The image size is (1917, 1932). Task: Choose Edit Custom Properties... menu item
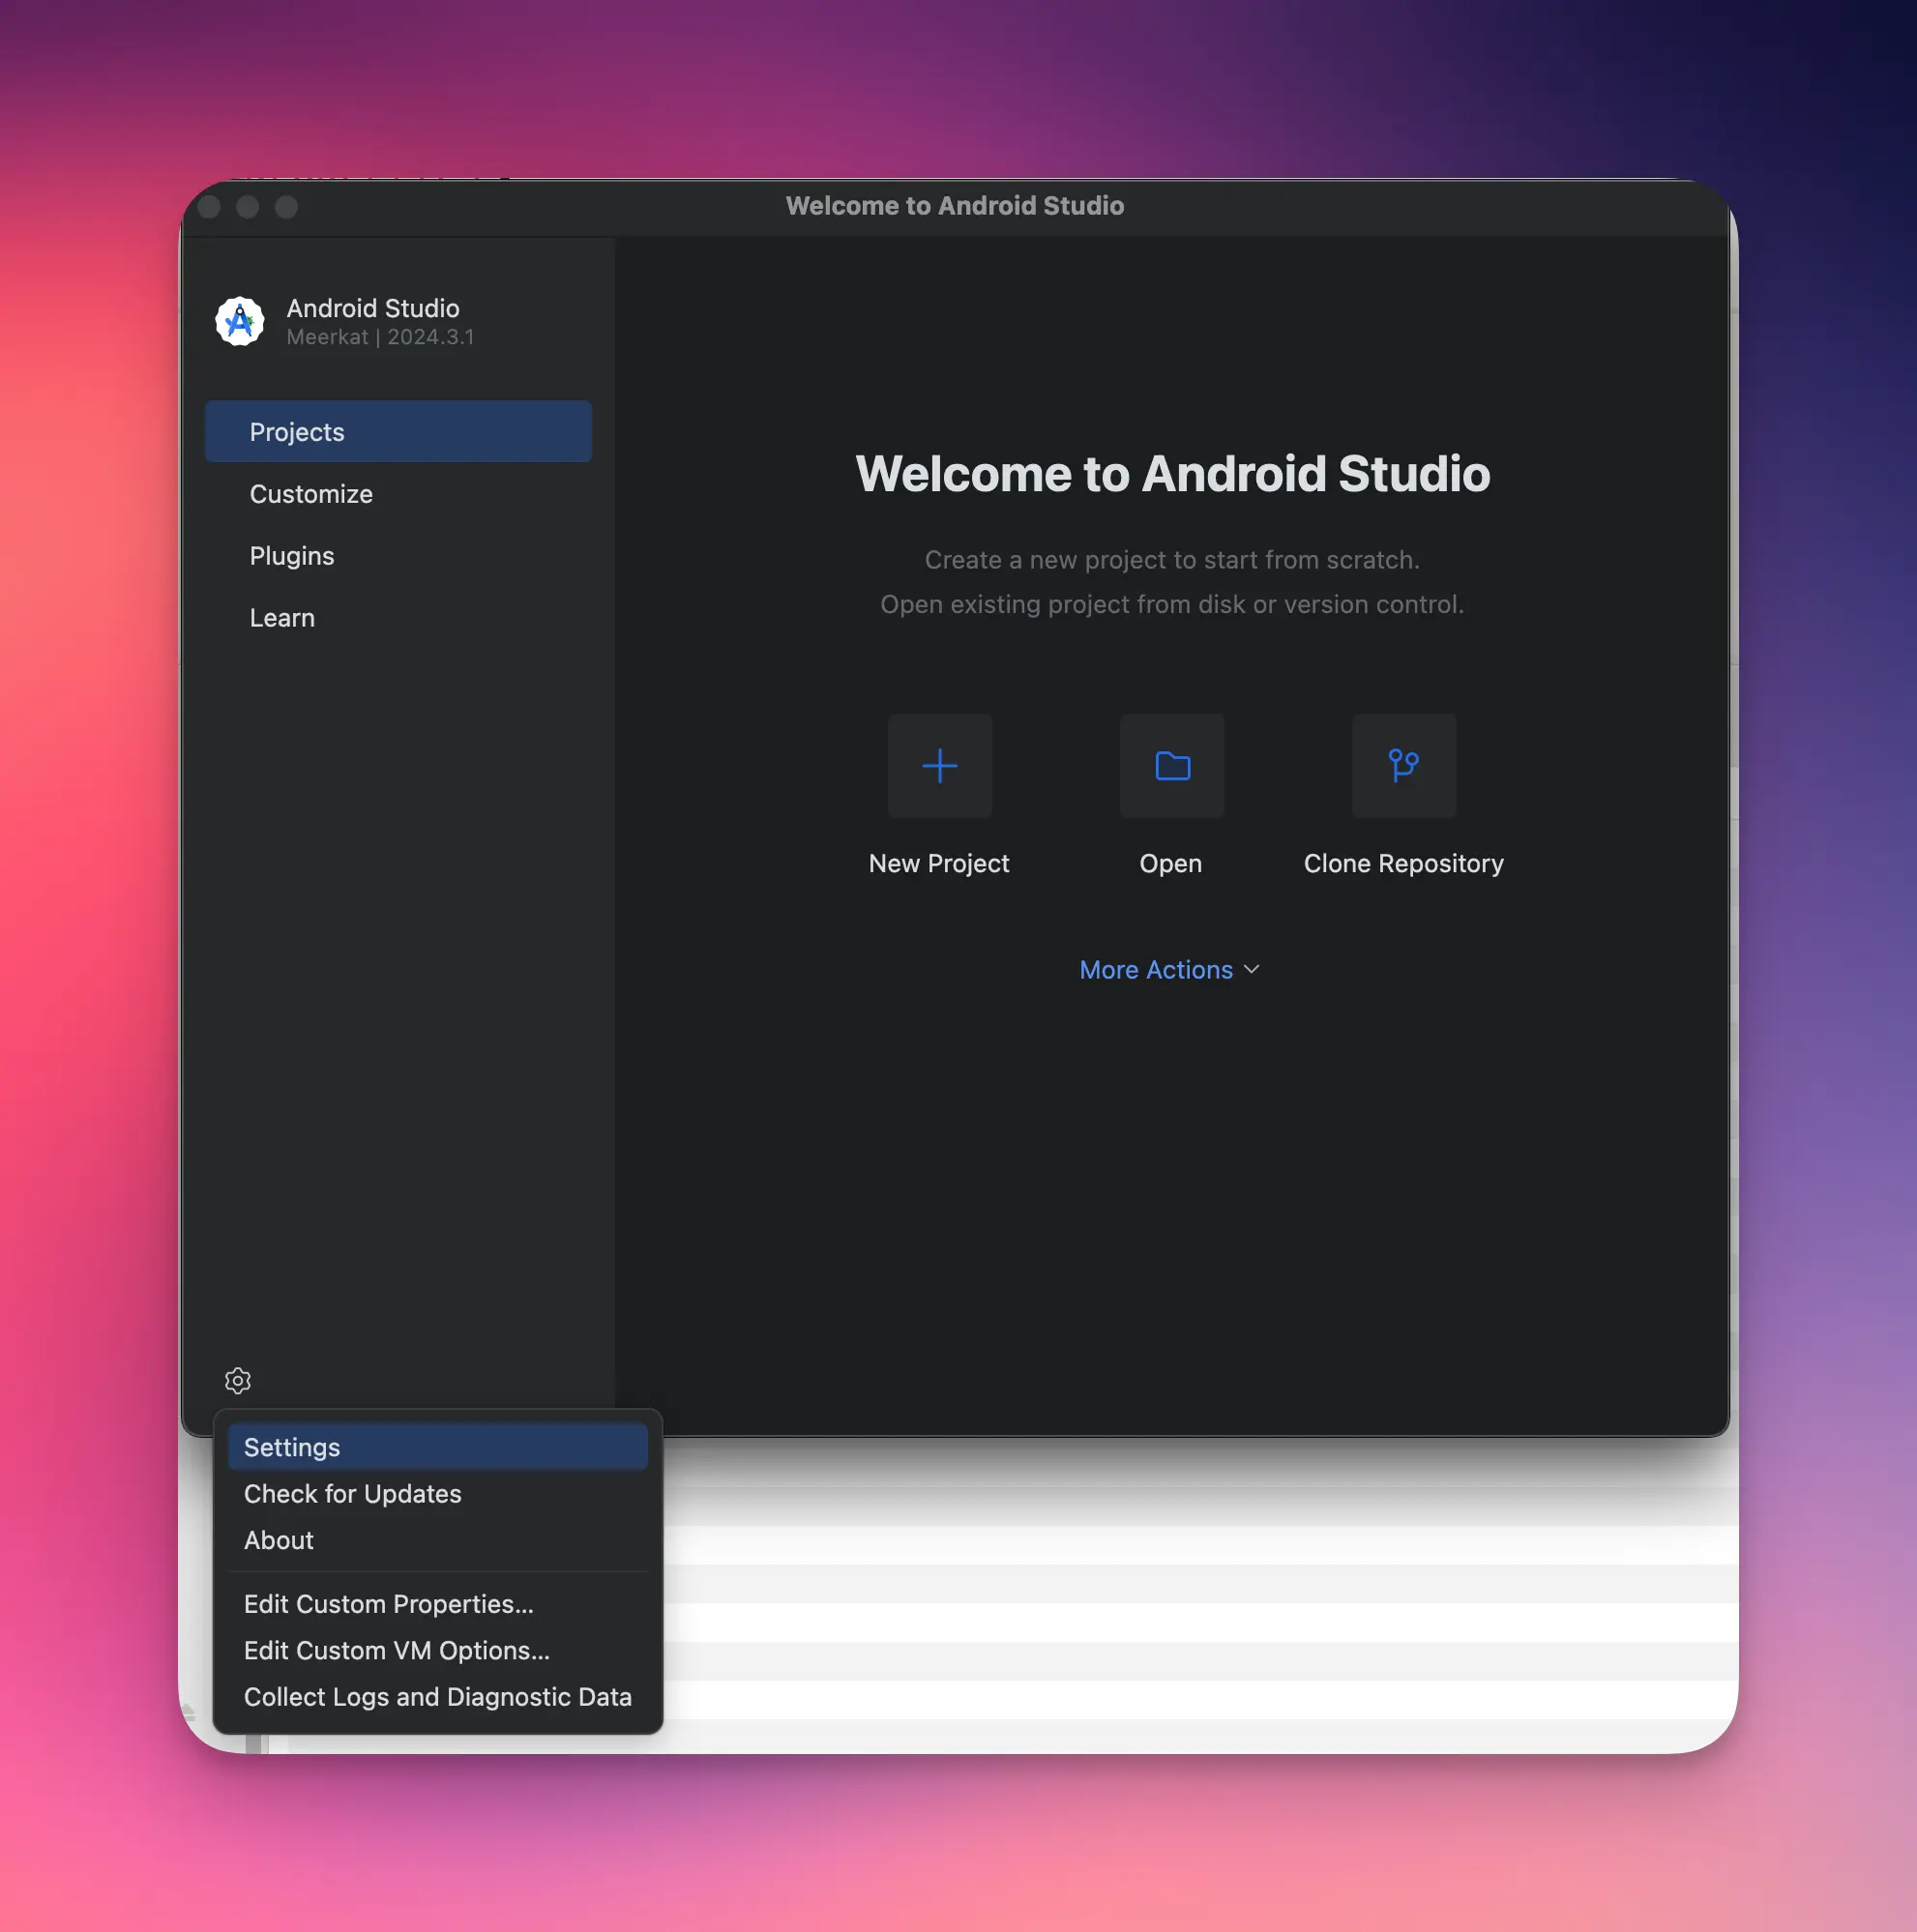pos(438,1604)
